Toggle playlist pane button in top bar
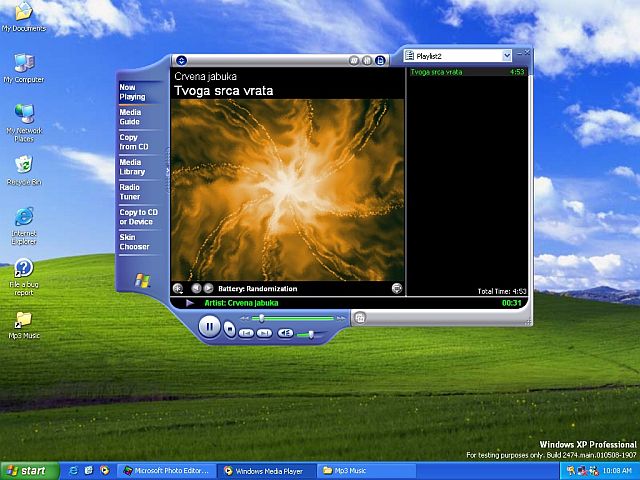The image size is (640, 480). [380, 61]
